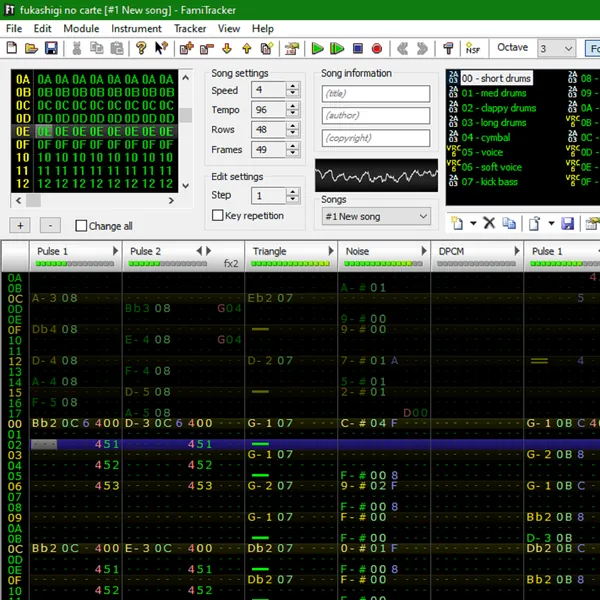The width and height of the screenshot is (600, 600).
Task: Enable the Key repetition checkbox
Action: click(x=217, y=215)
